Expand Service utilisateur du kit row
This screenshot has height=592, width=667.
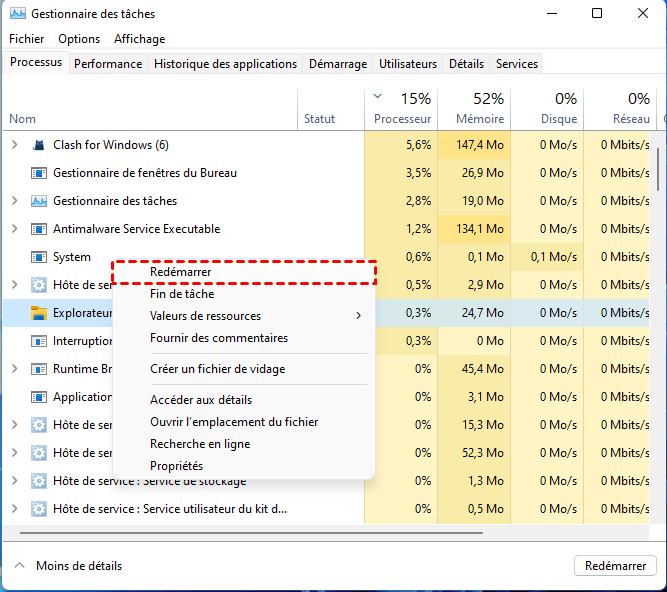point(14,509)
